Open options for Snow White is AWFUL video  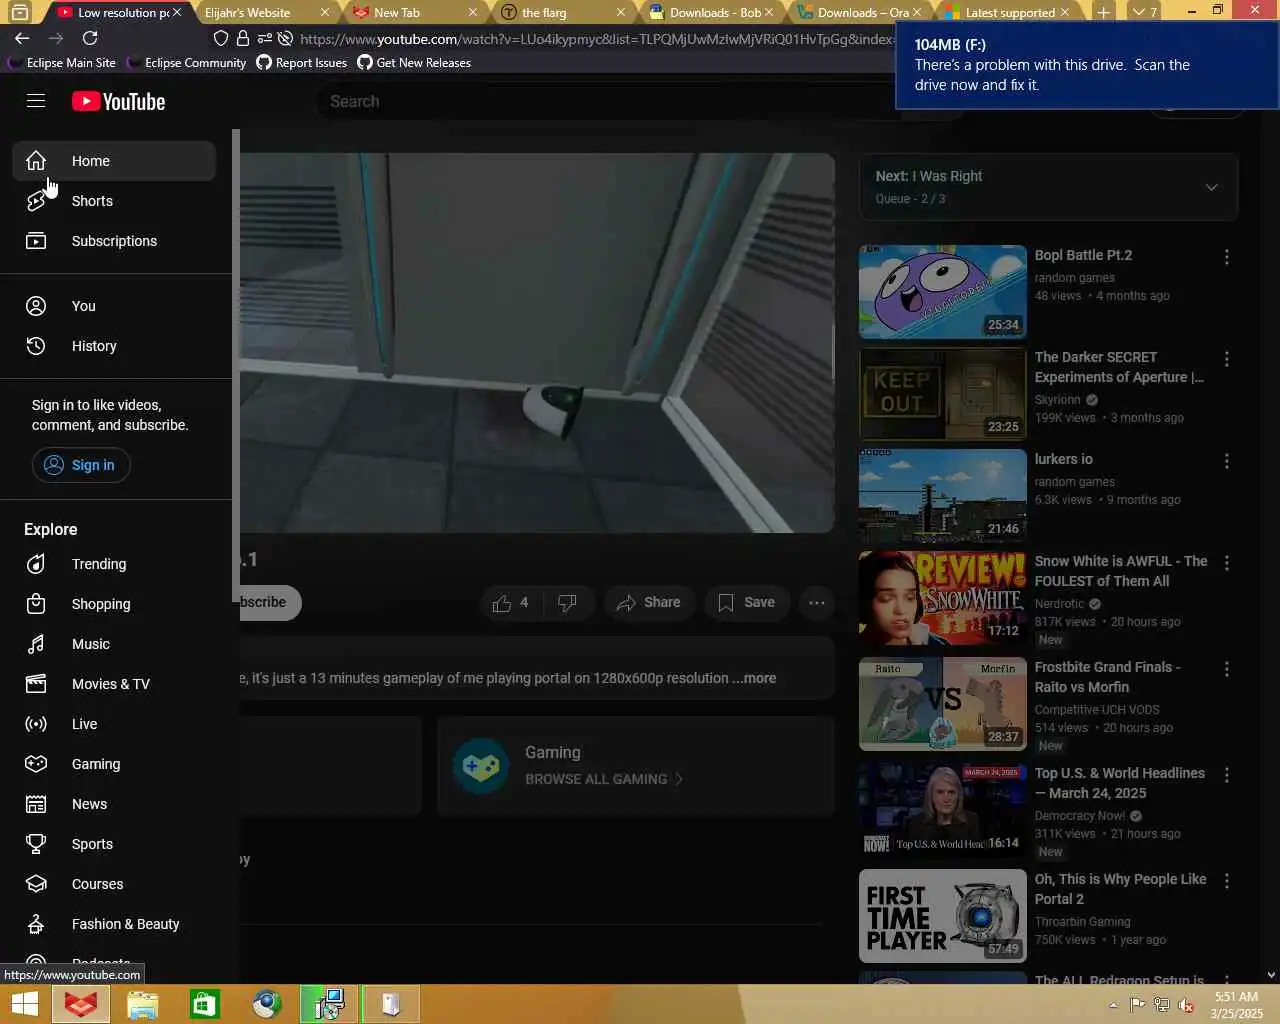1227,563
